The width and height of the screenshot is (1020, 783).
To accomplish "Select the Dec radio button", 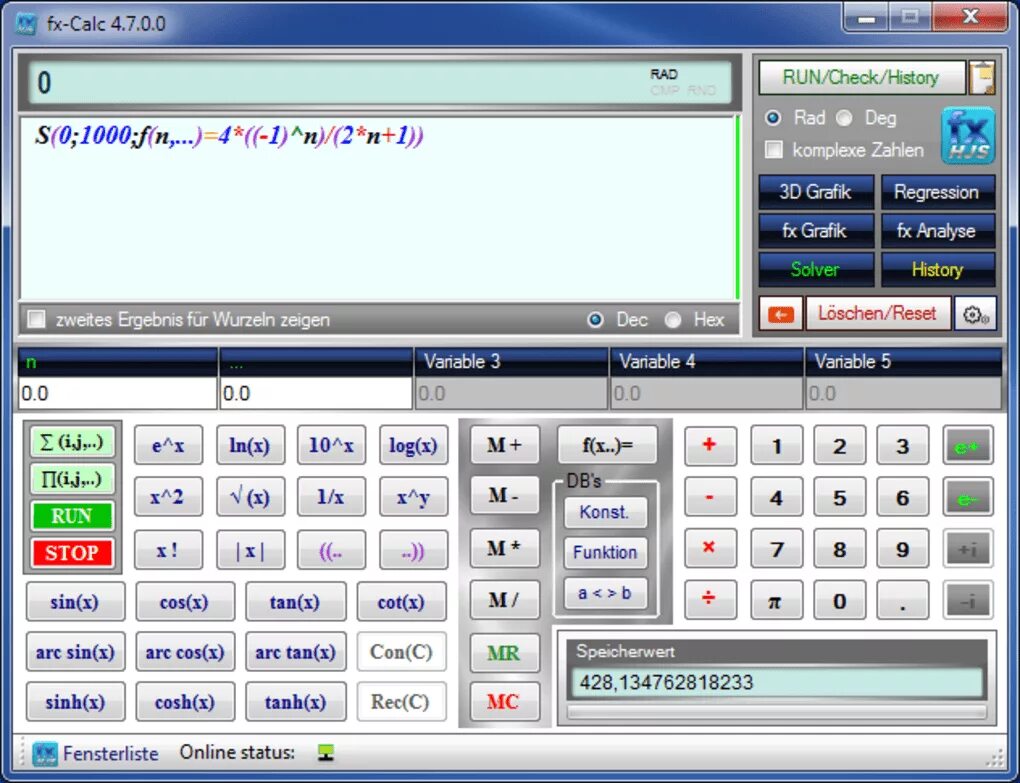I will coord(595,320).
